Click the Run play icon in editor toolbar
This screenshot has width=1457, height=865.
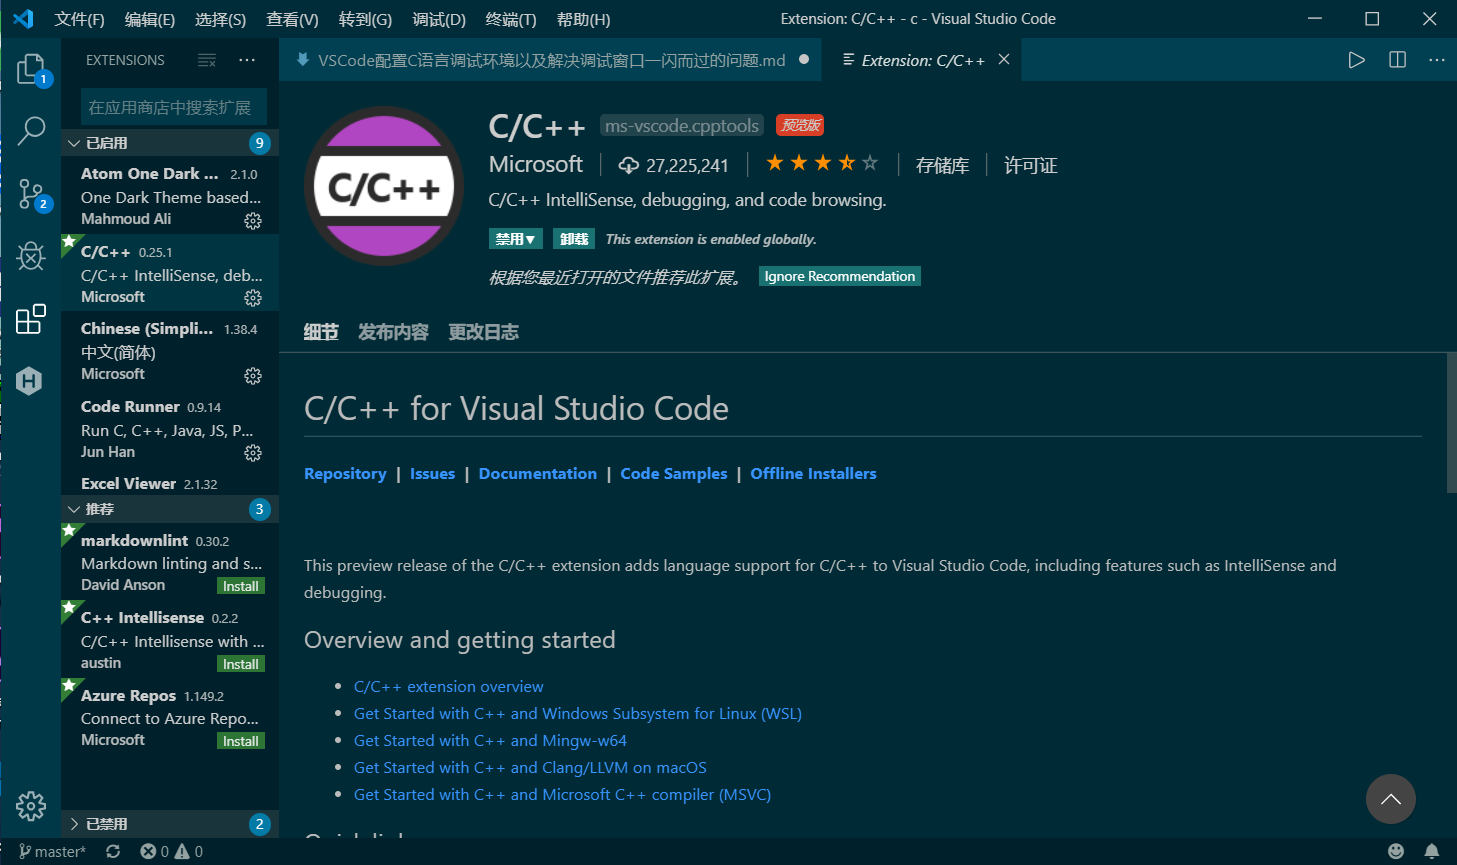click(x=1357, y=60)
